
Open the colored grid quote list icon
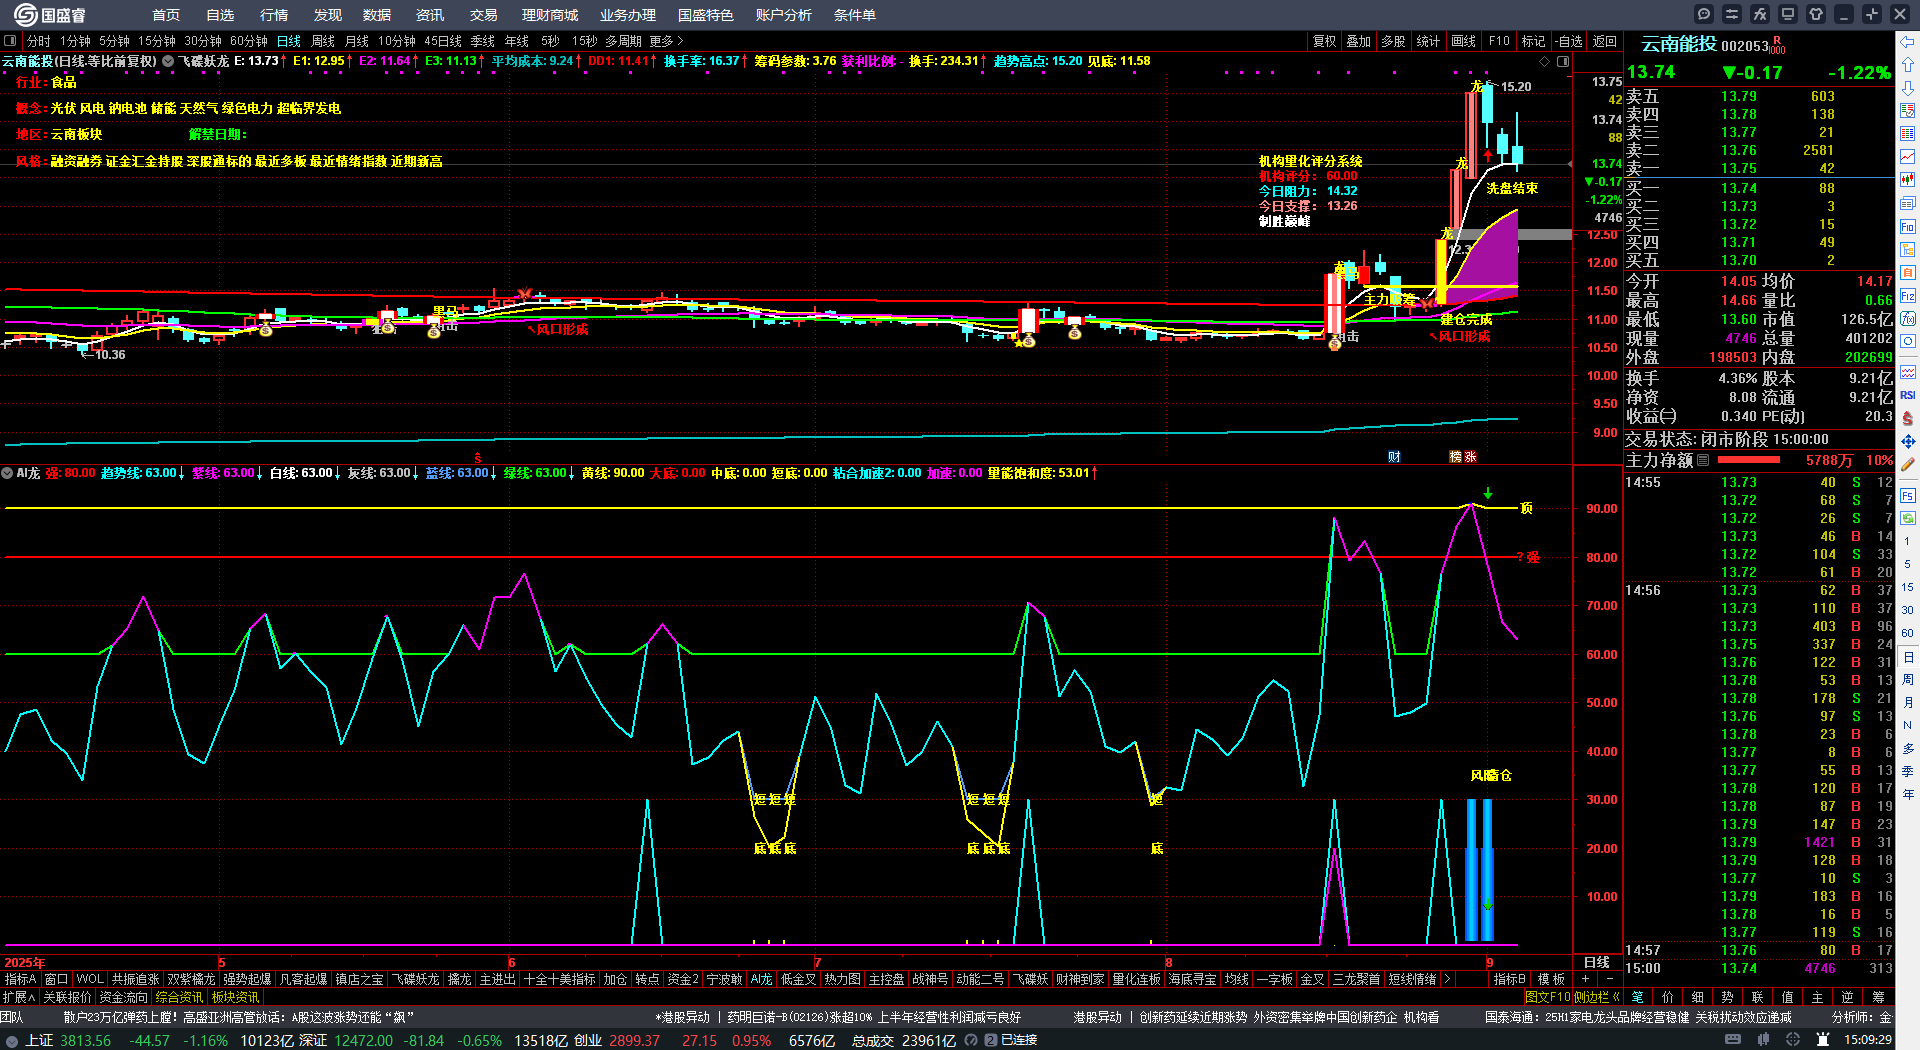click(1908, 134)
